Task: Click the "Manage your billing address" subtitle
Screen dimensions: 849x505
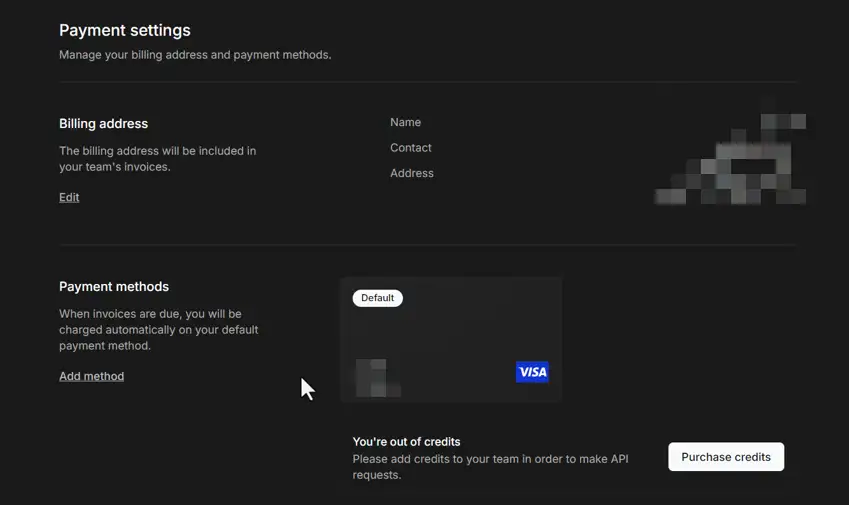Action: [195, 55]
